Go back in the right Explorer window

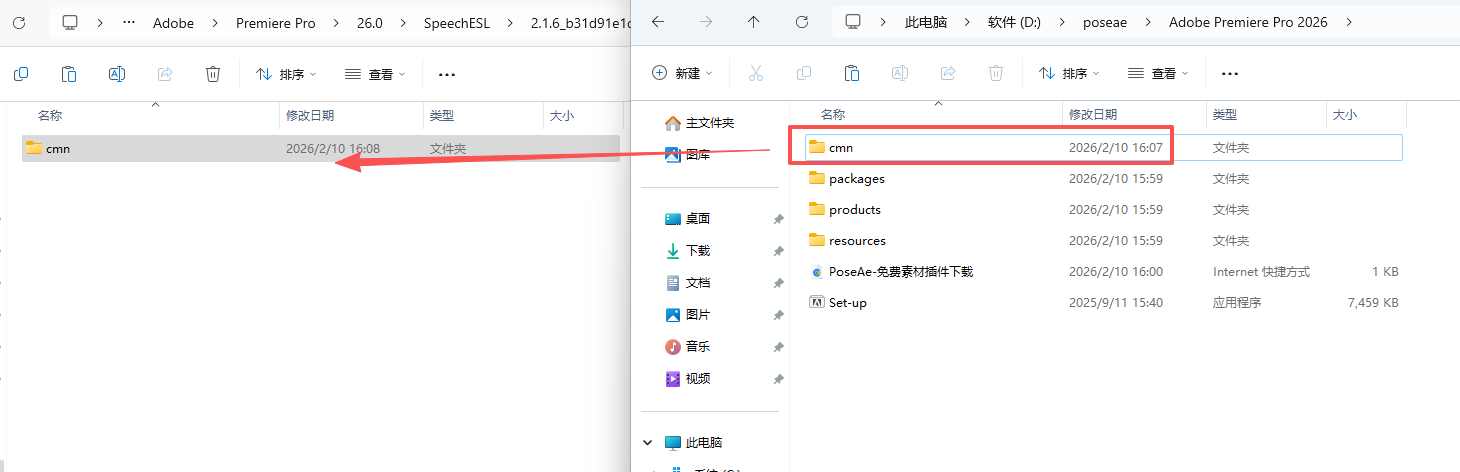coord(657,22)
